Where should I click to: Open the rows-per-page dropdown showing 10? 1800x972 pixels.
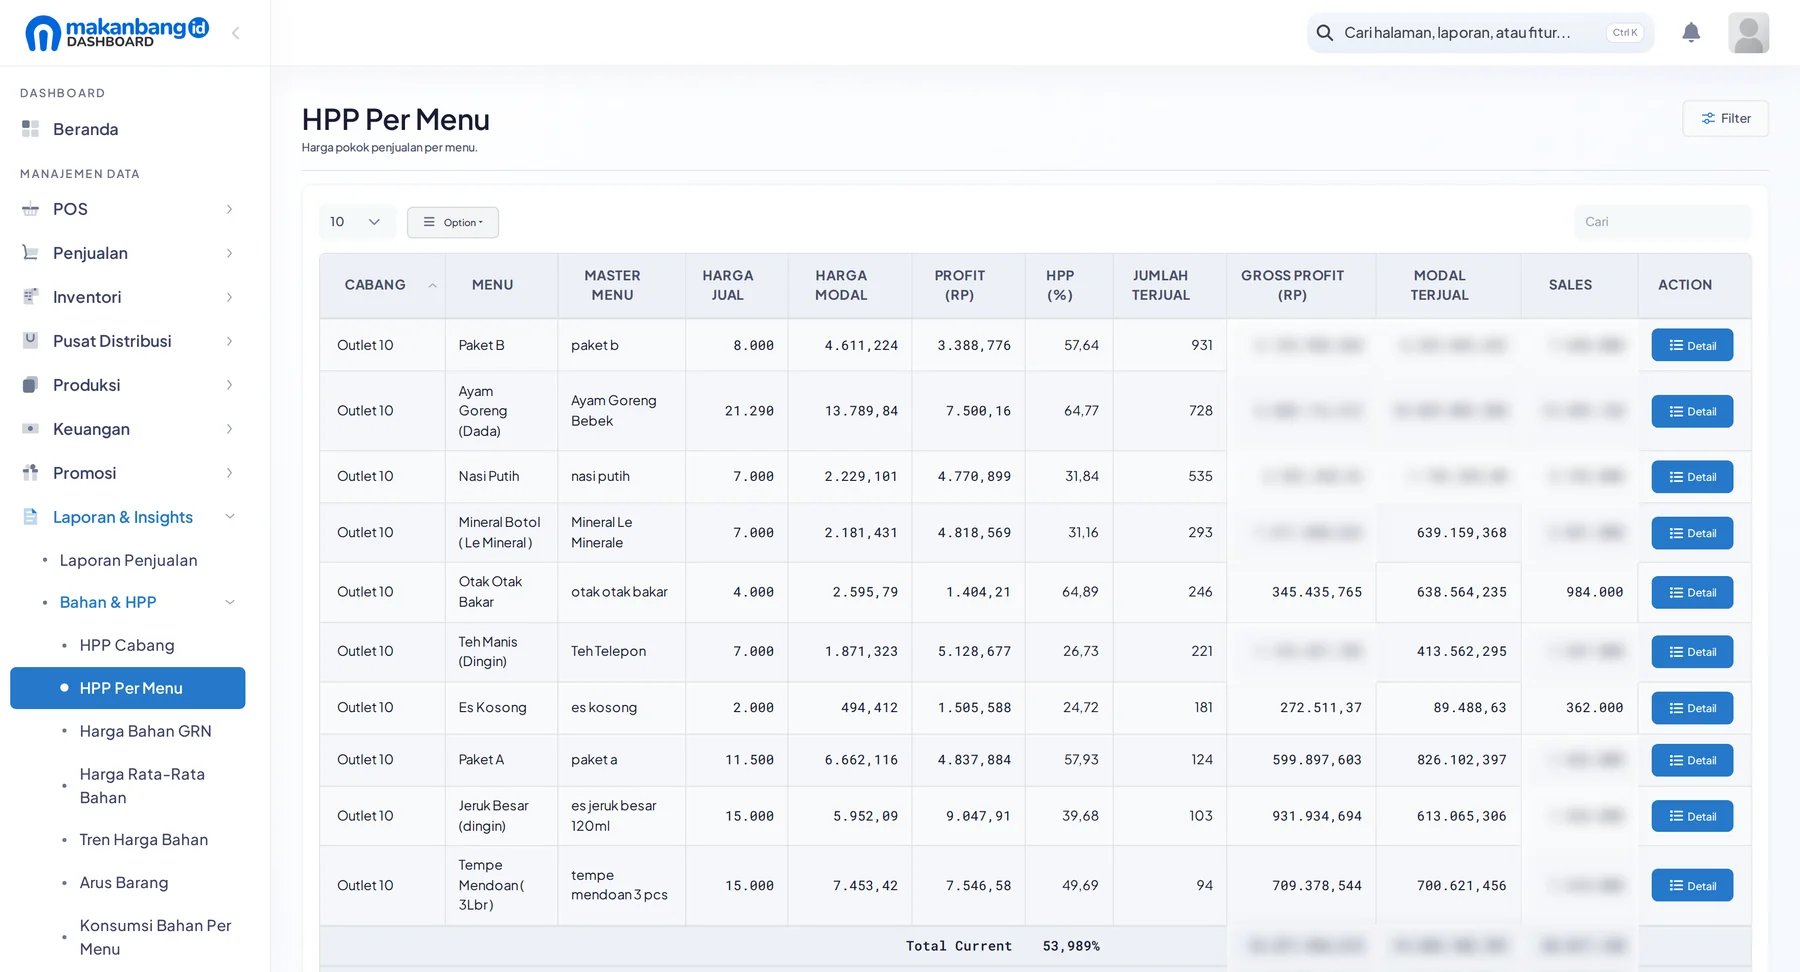click(357, 222)
